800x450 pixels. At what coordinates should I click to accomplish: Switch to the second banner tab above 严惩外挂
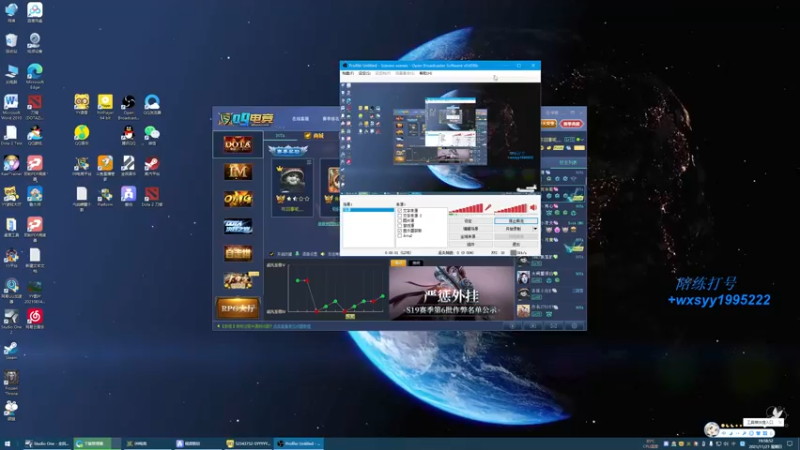tap(416, 263)
